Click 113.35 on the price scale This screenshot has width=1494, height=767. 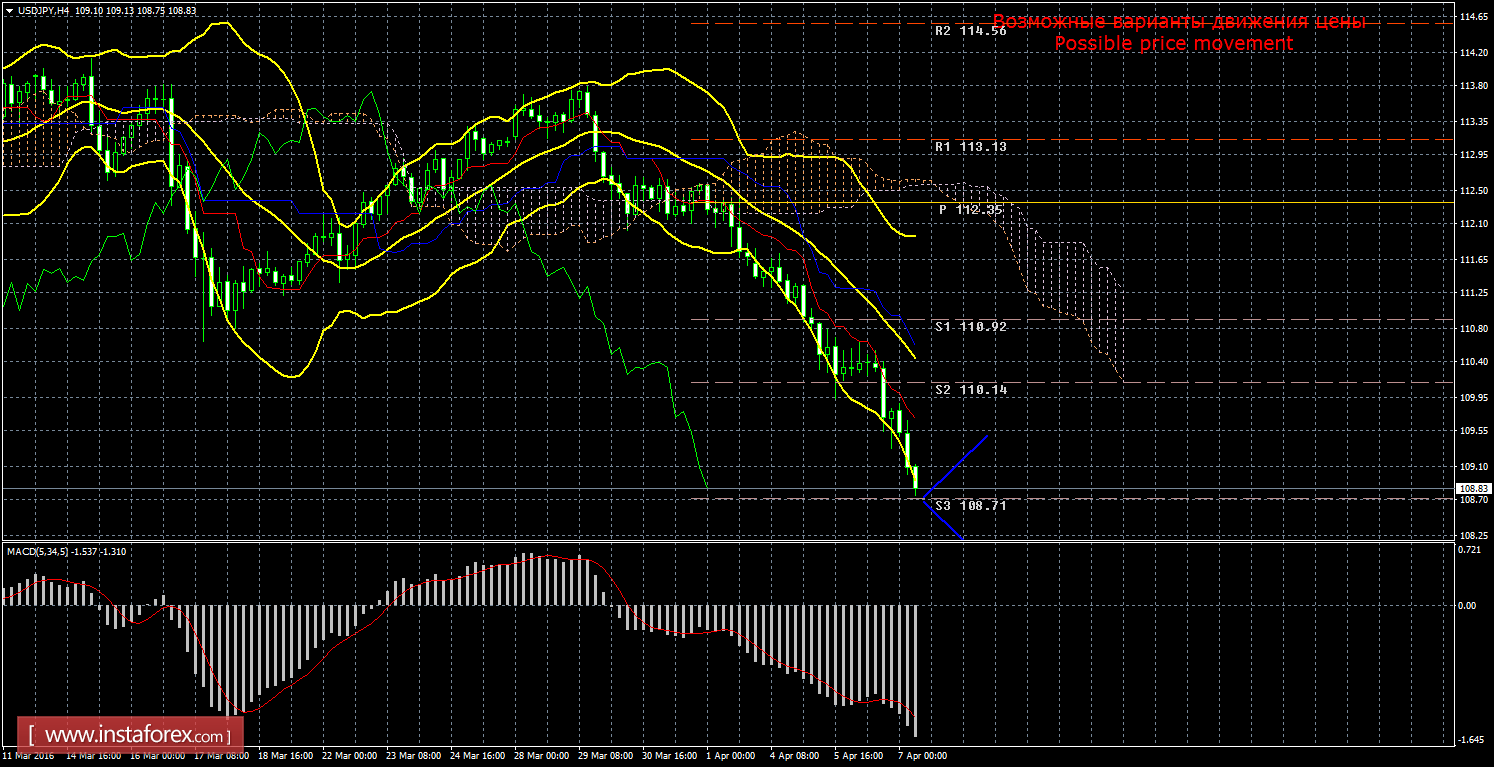(x=1472, y=121)
